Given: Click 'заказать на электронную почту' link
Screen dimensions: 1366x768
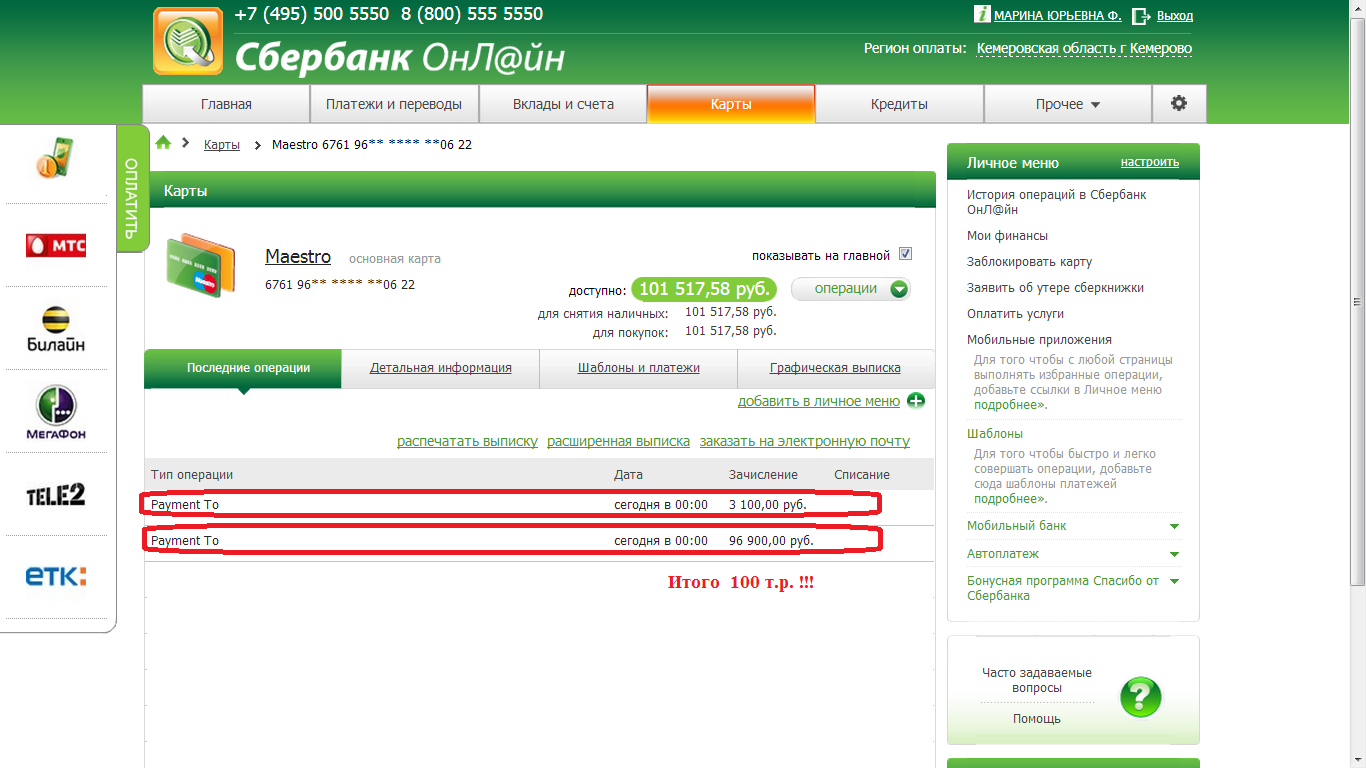Looking at the screenshot, I should pyautogui.click(x=805, y=441).
